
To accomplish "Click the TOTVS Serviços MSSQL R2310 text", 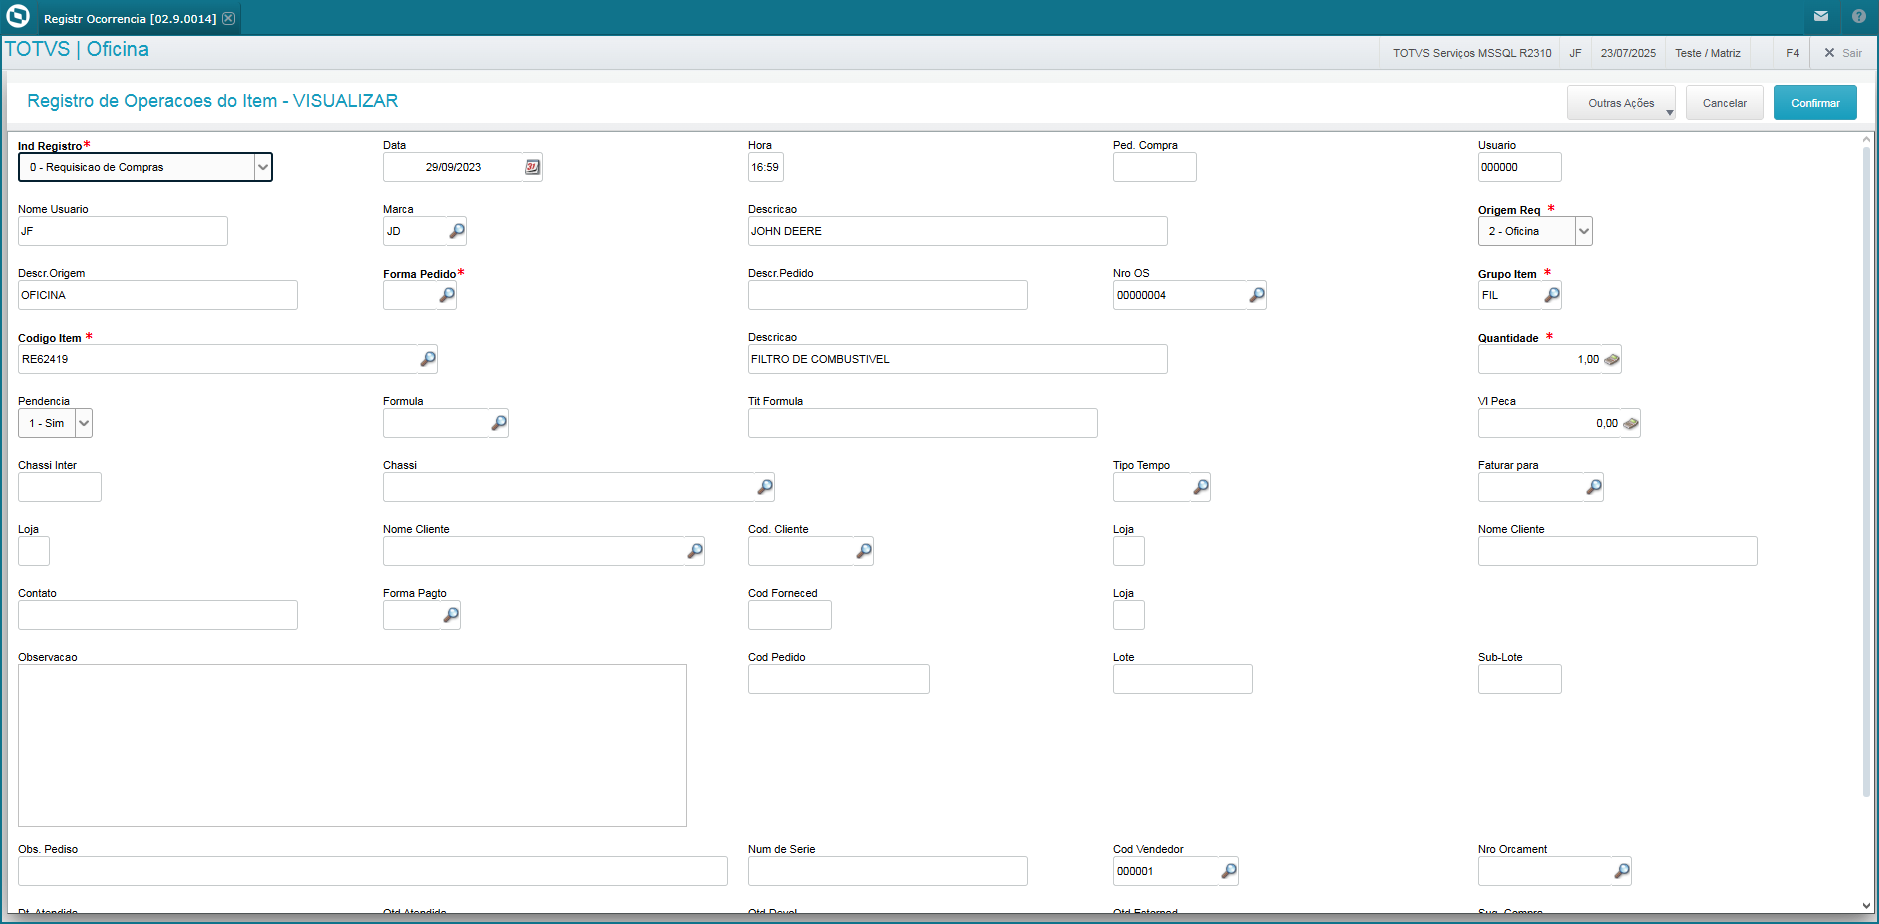I will click(x=1472, y=53).
